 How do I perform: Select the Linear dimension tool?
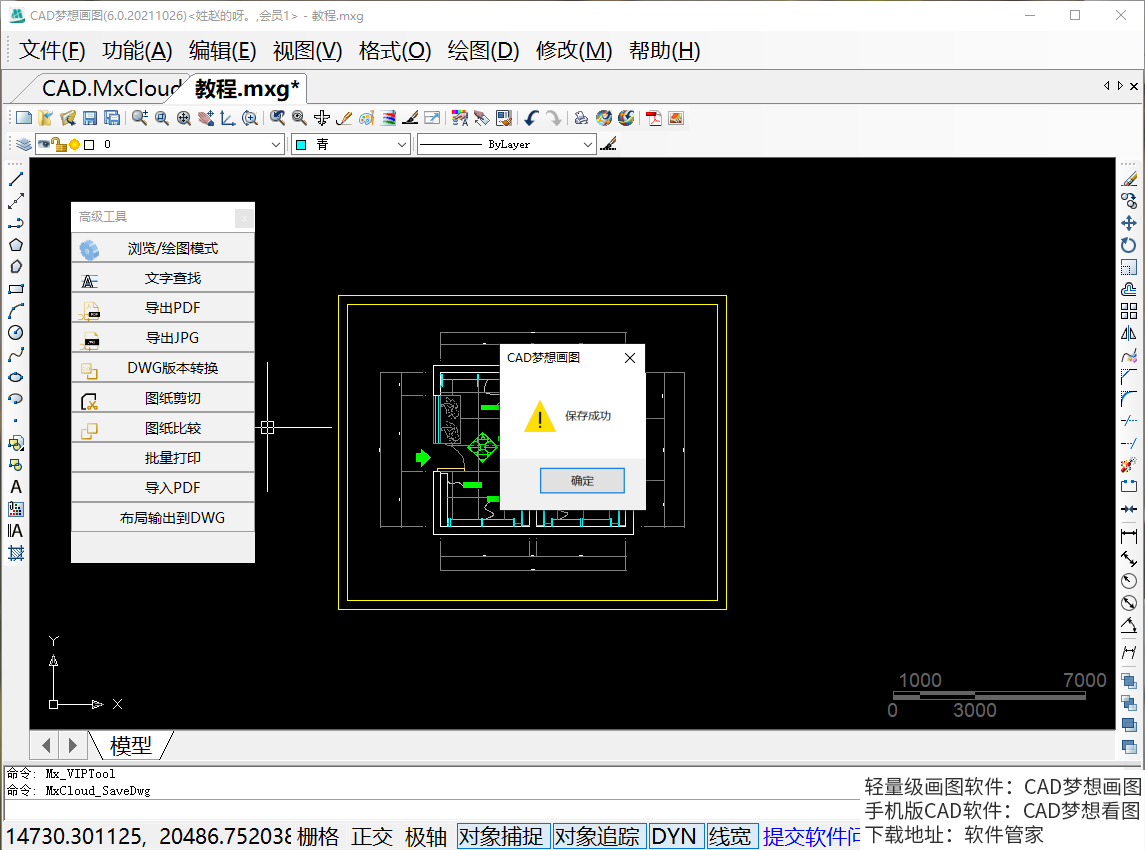(1129, 537)
